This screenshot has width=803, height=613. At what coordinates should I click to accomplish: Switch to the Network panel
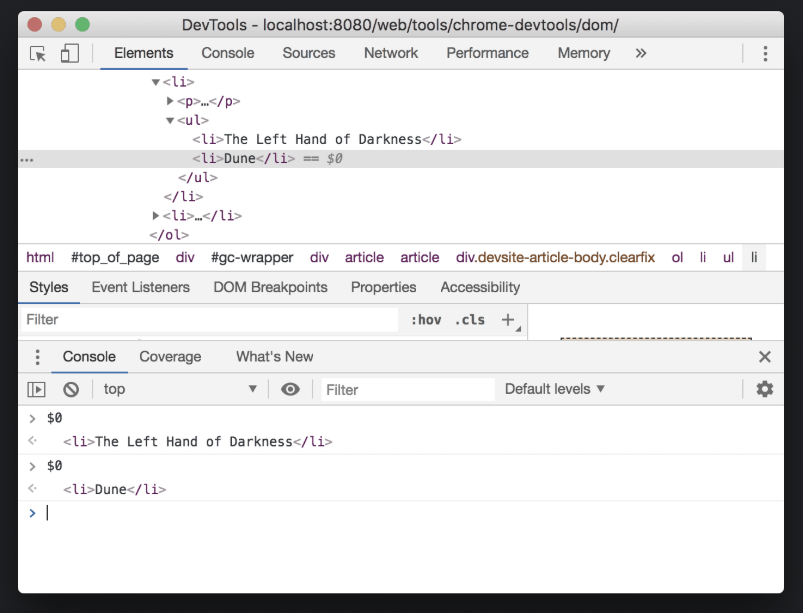click(390, 53)
